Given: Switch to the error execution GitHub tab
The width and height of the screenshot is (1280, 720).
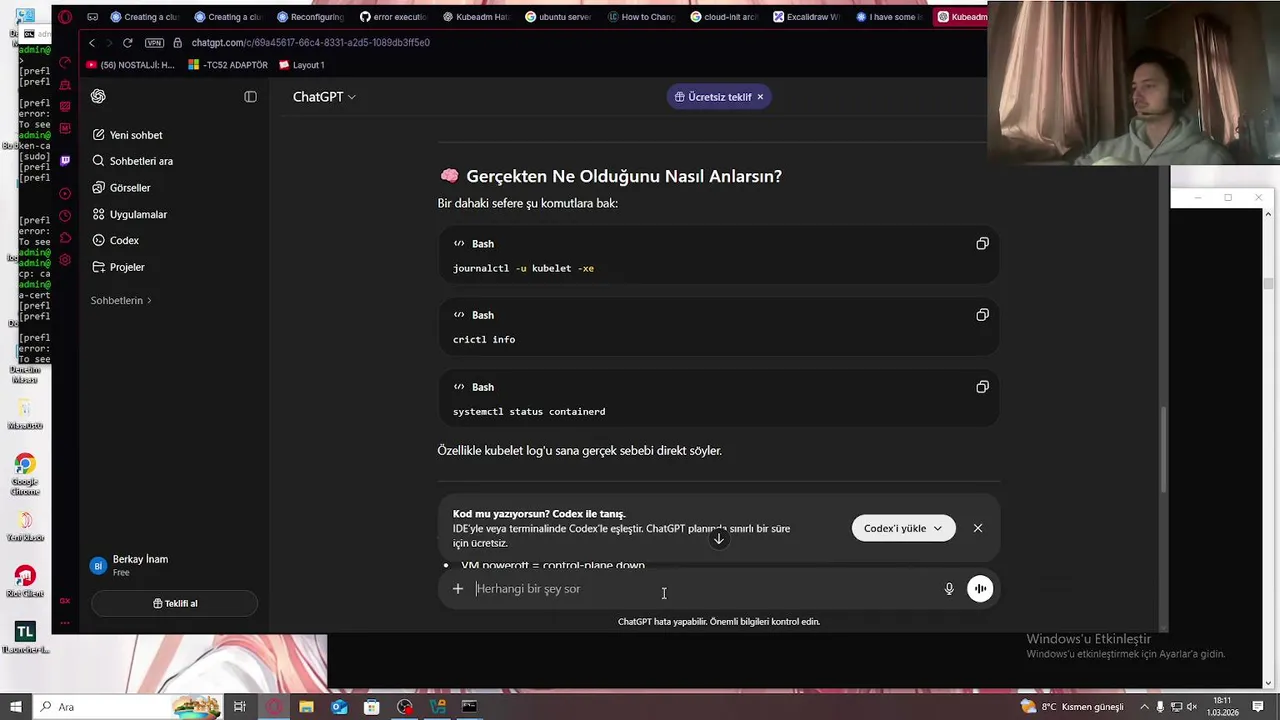Looking at the screenshot, I should 394,17.
